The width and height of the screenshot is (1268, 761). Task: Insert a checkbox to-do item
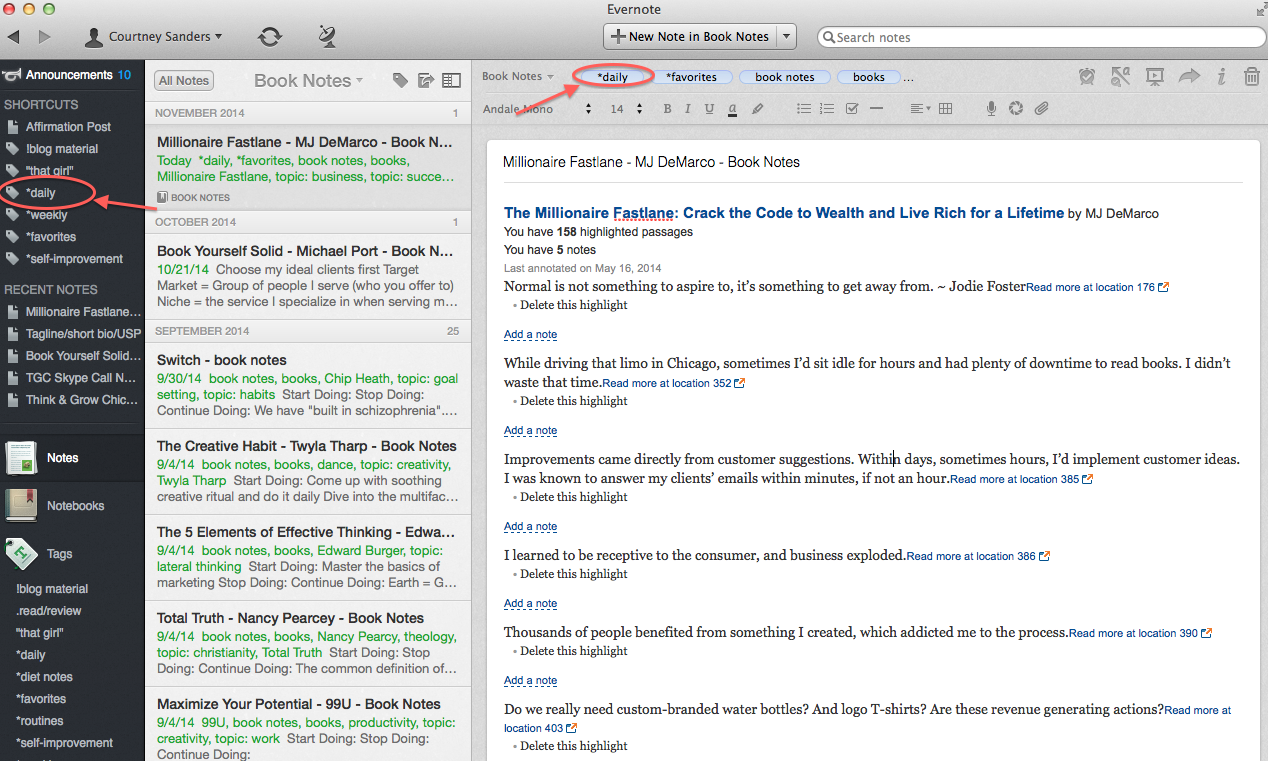point(852,109)
